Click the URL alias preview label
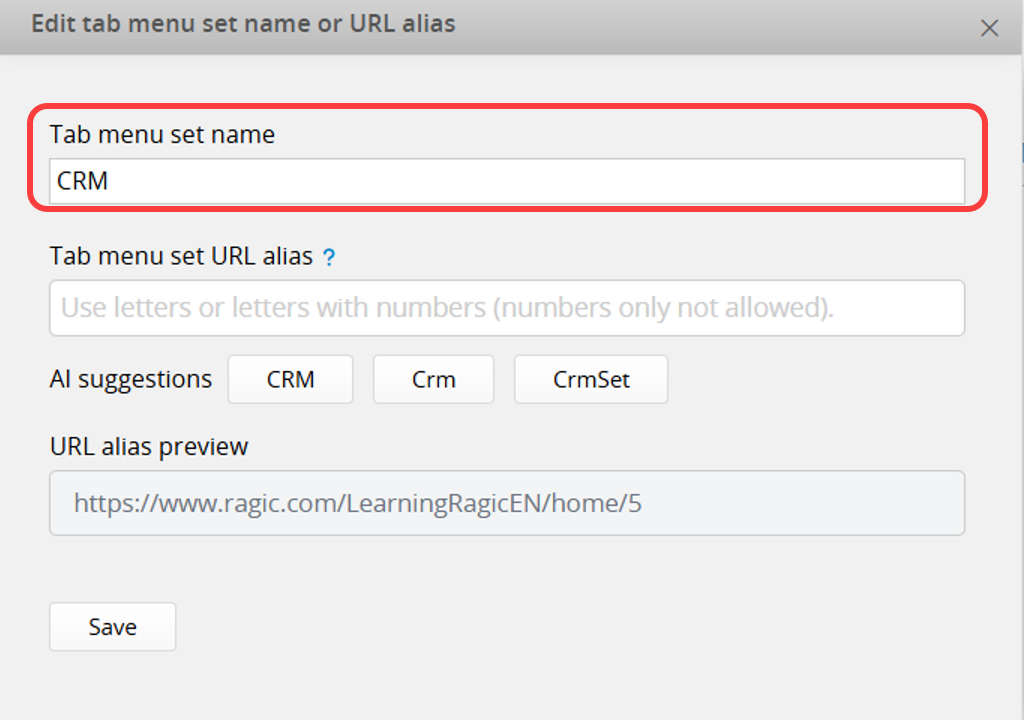This screenshot has width=1024, height=720. (x=149, y=446)
